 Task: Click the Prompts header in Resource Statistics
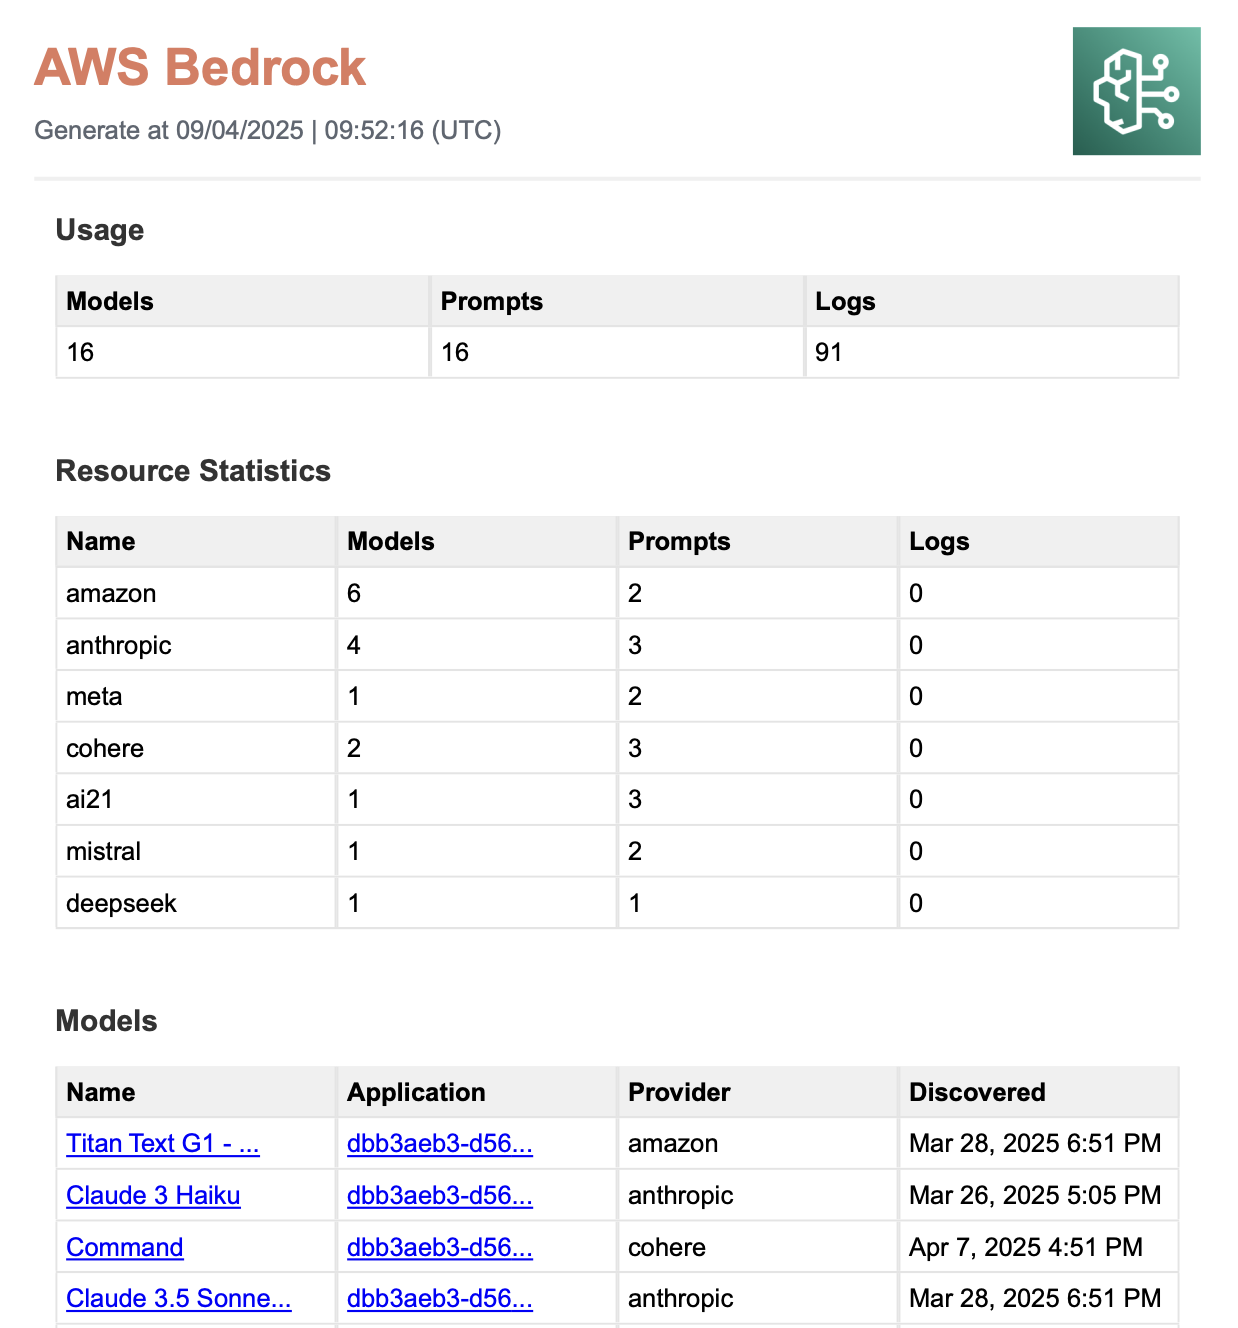[679, 542]
